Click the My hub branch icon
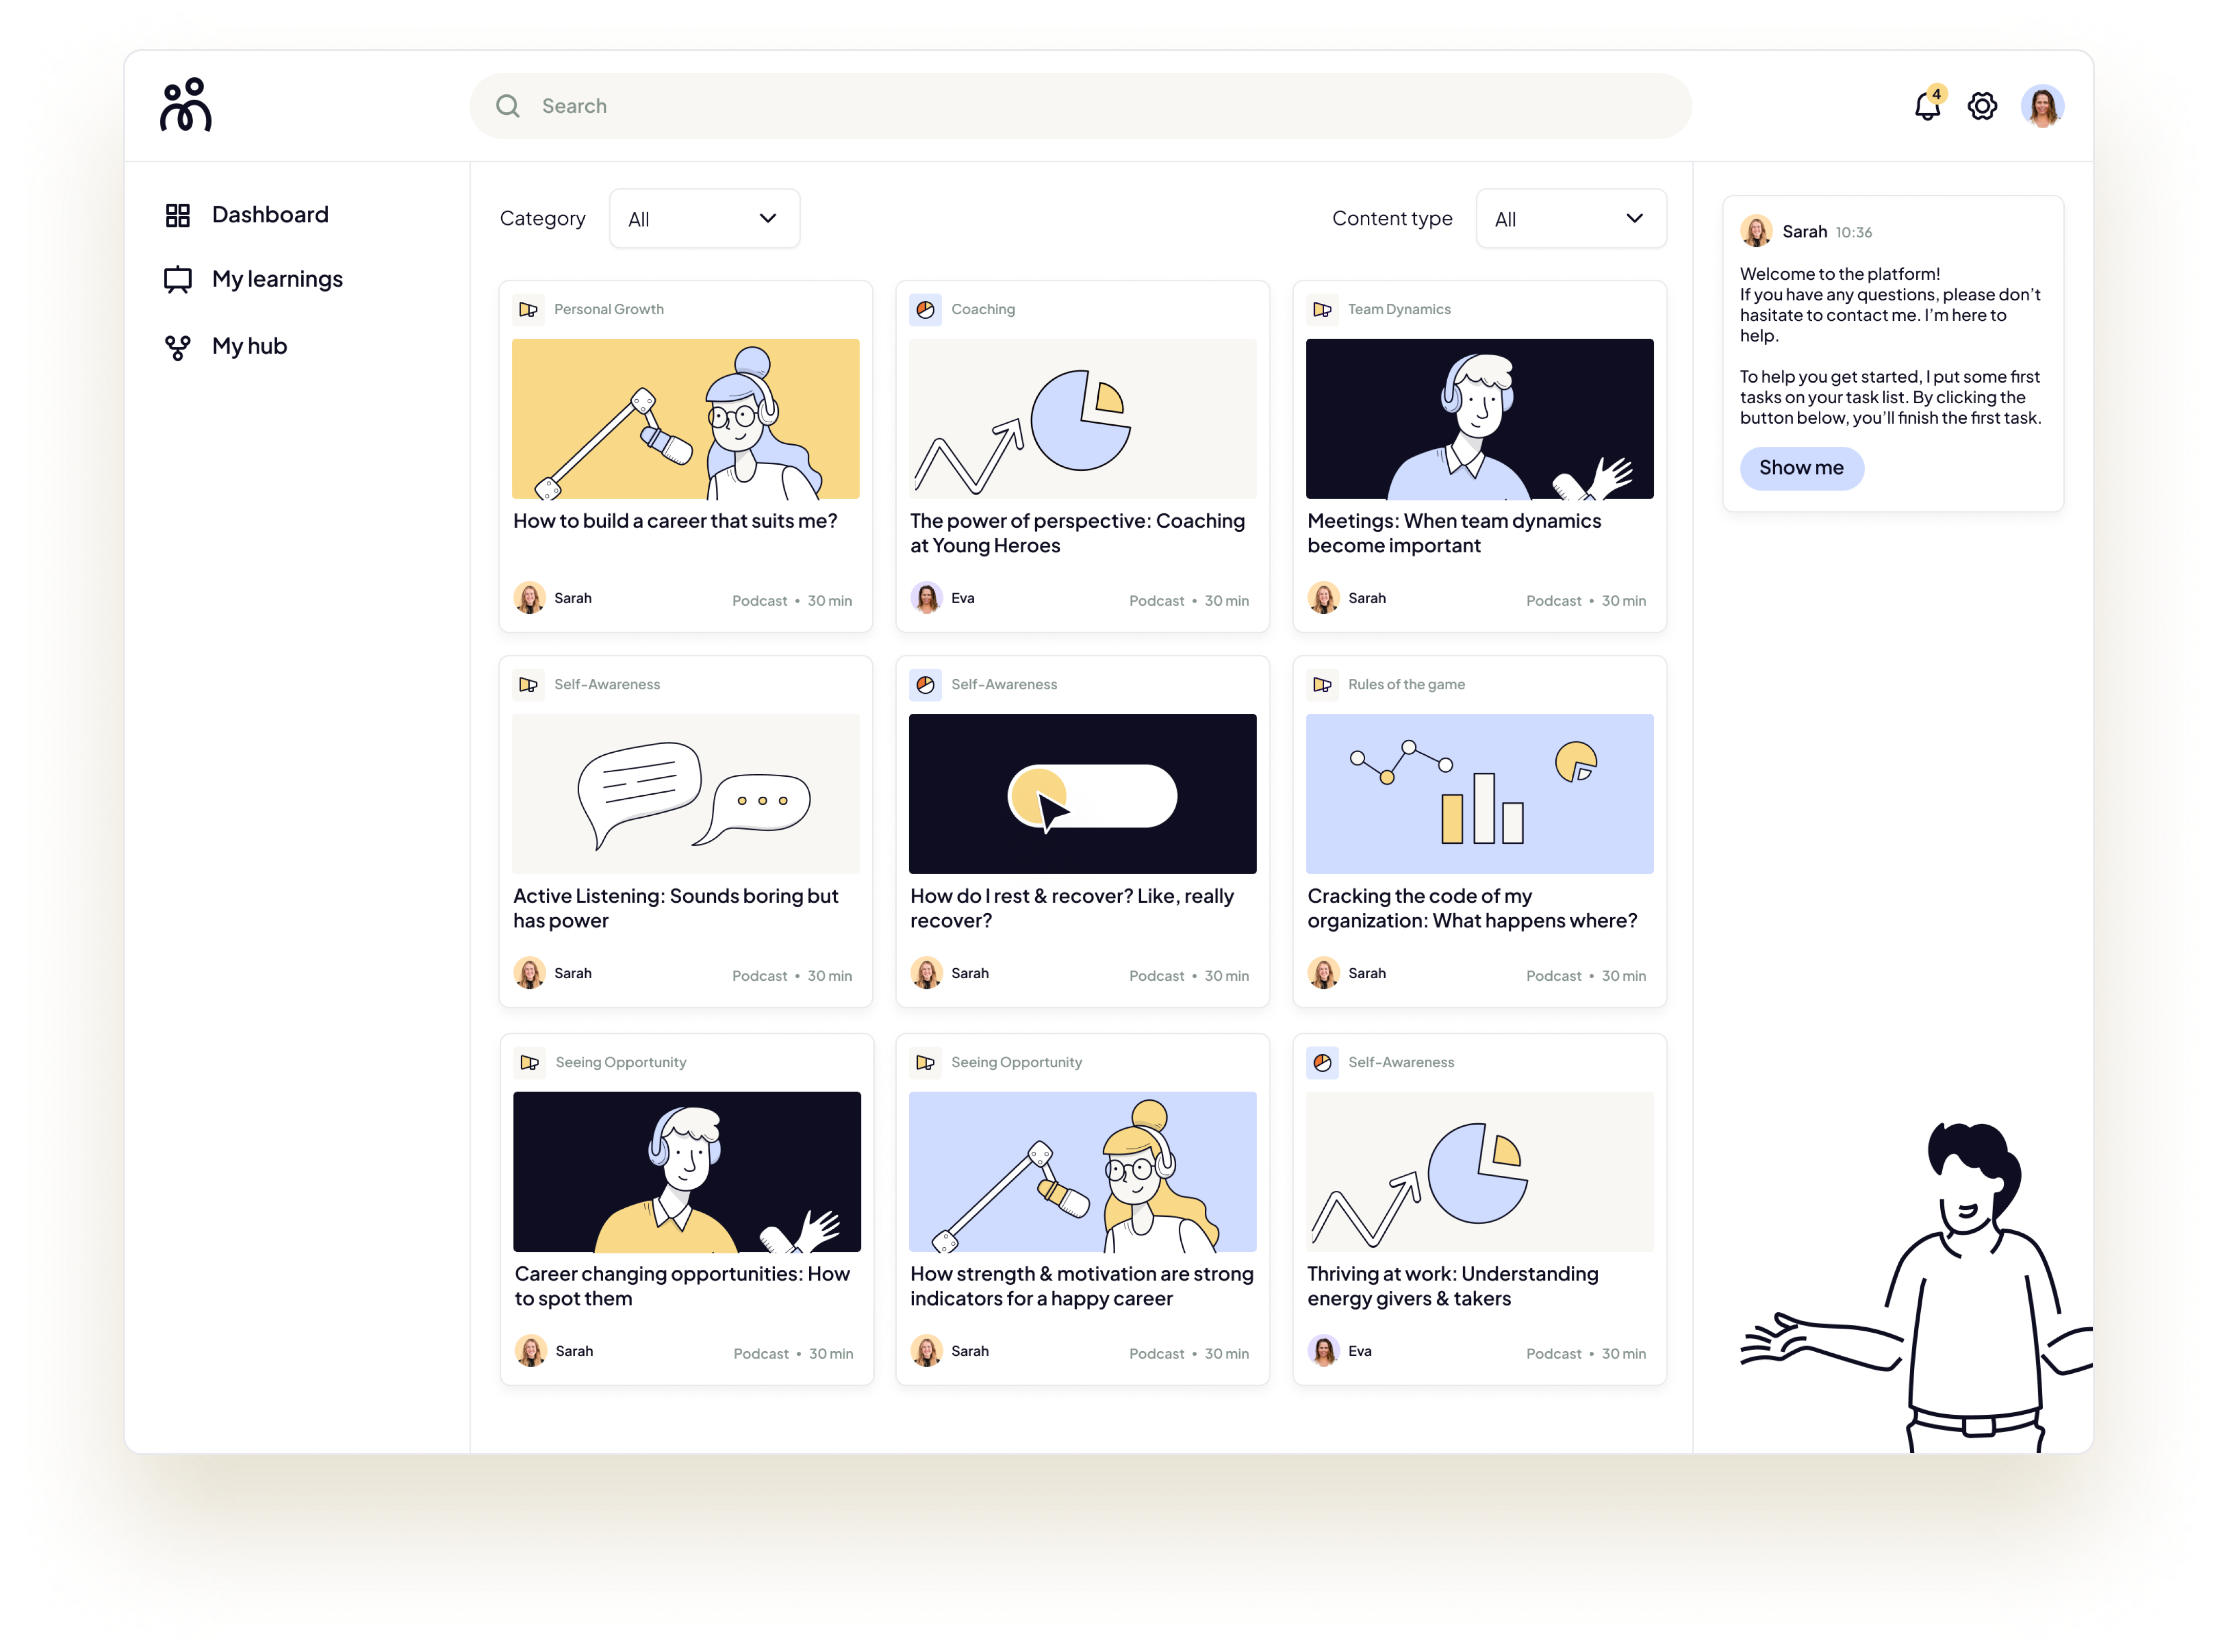 click(178, 347)
